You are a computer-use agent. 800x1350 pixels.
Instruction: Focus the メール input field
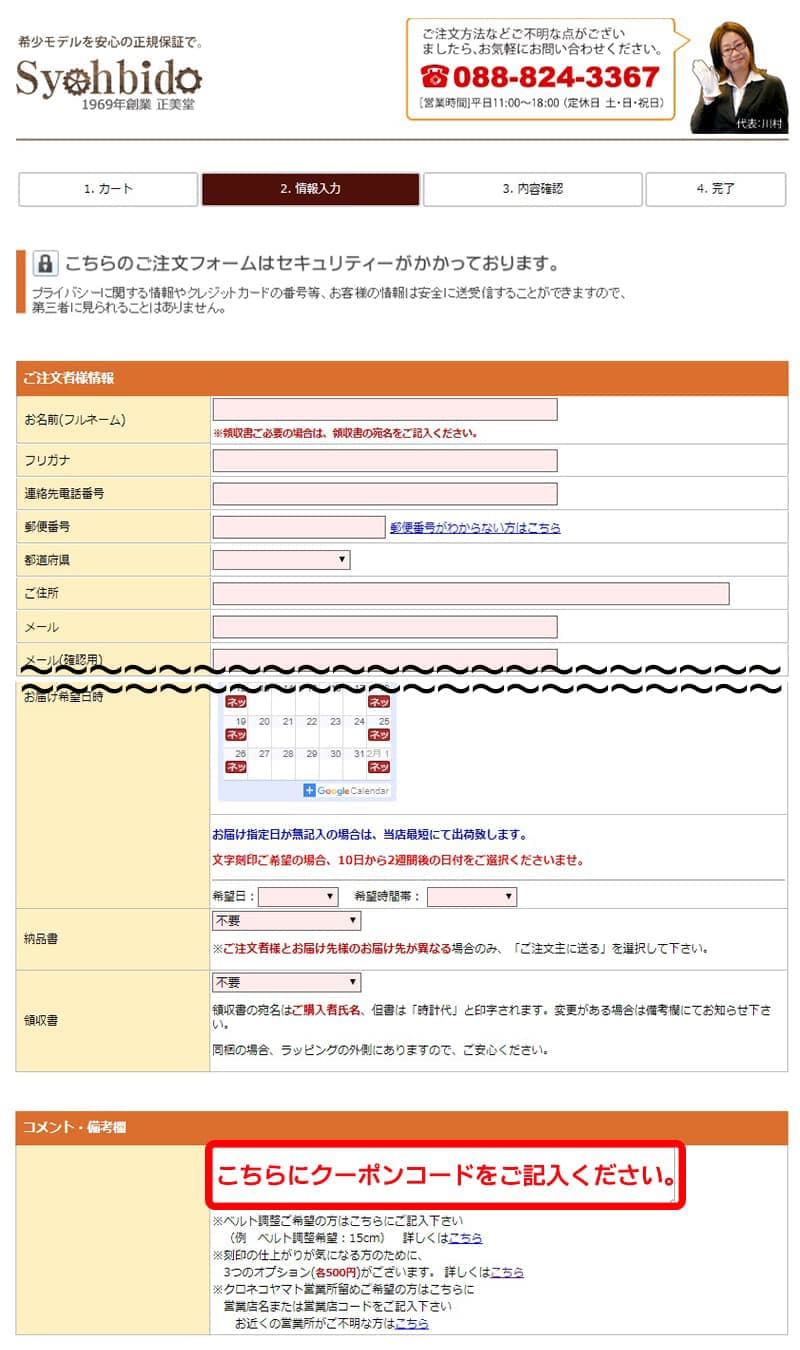(385, 627)
